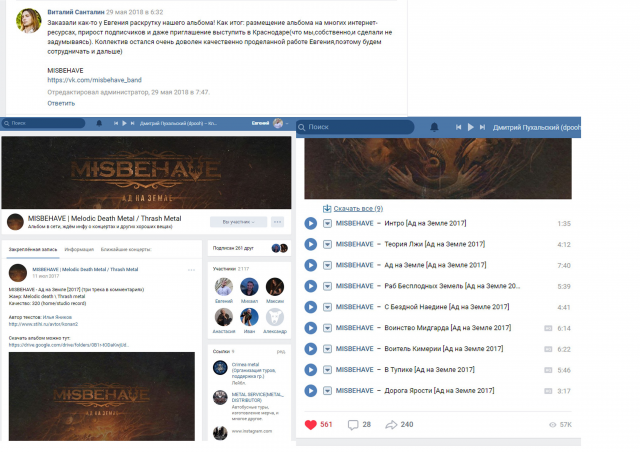Download the Интро track via arrow icon
640x452 pixels.
(x=327, y=223)
